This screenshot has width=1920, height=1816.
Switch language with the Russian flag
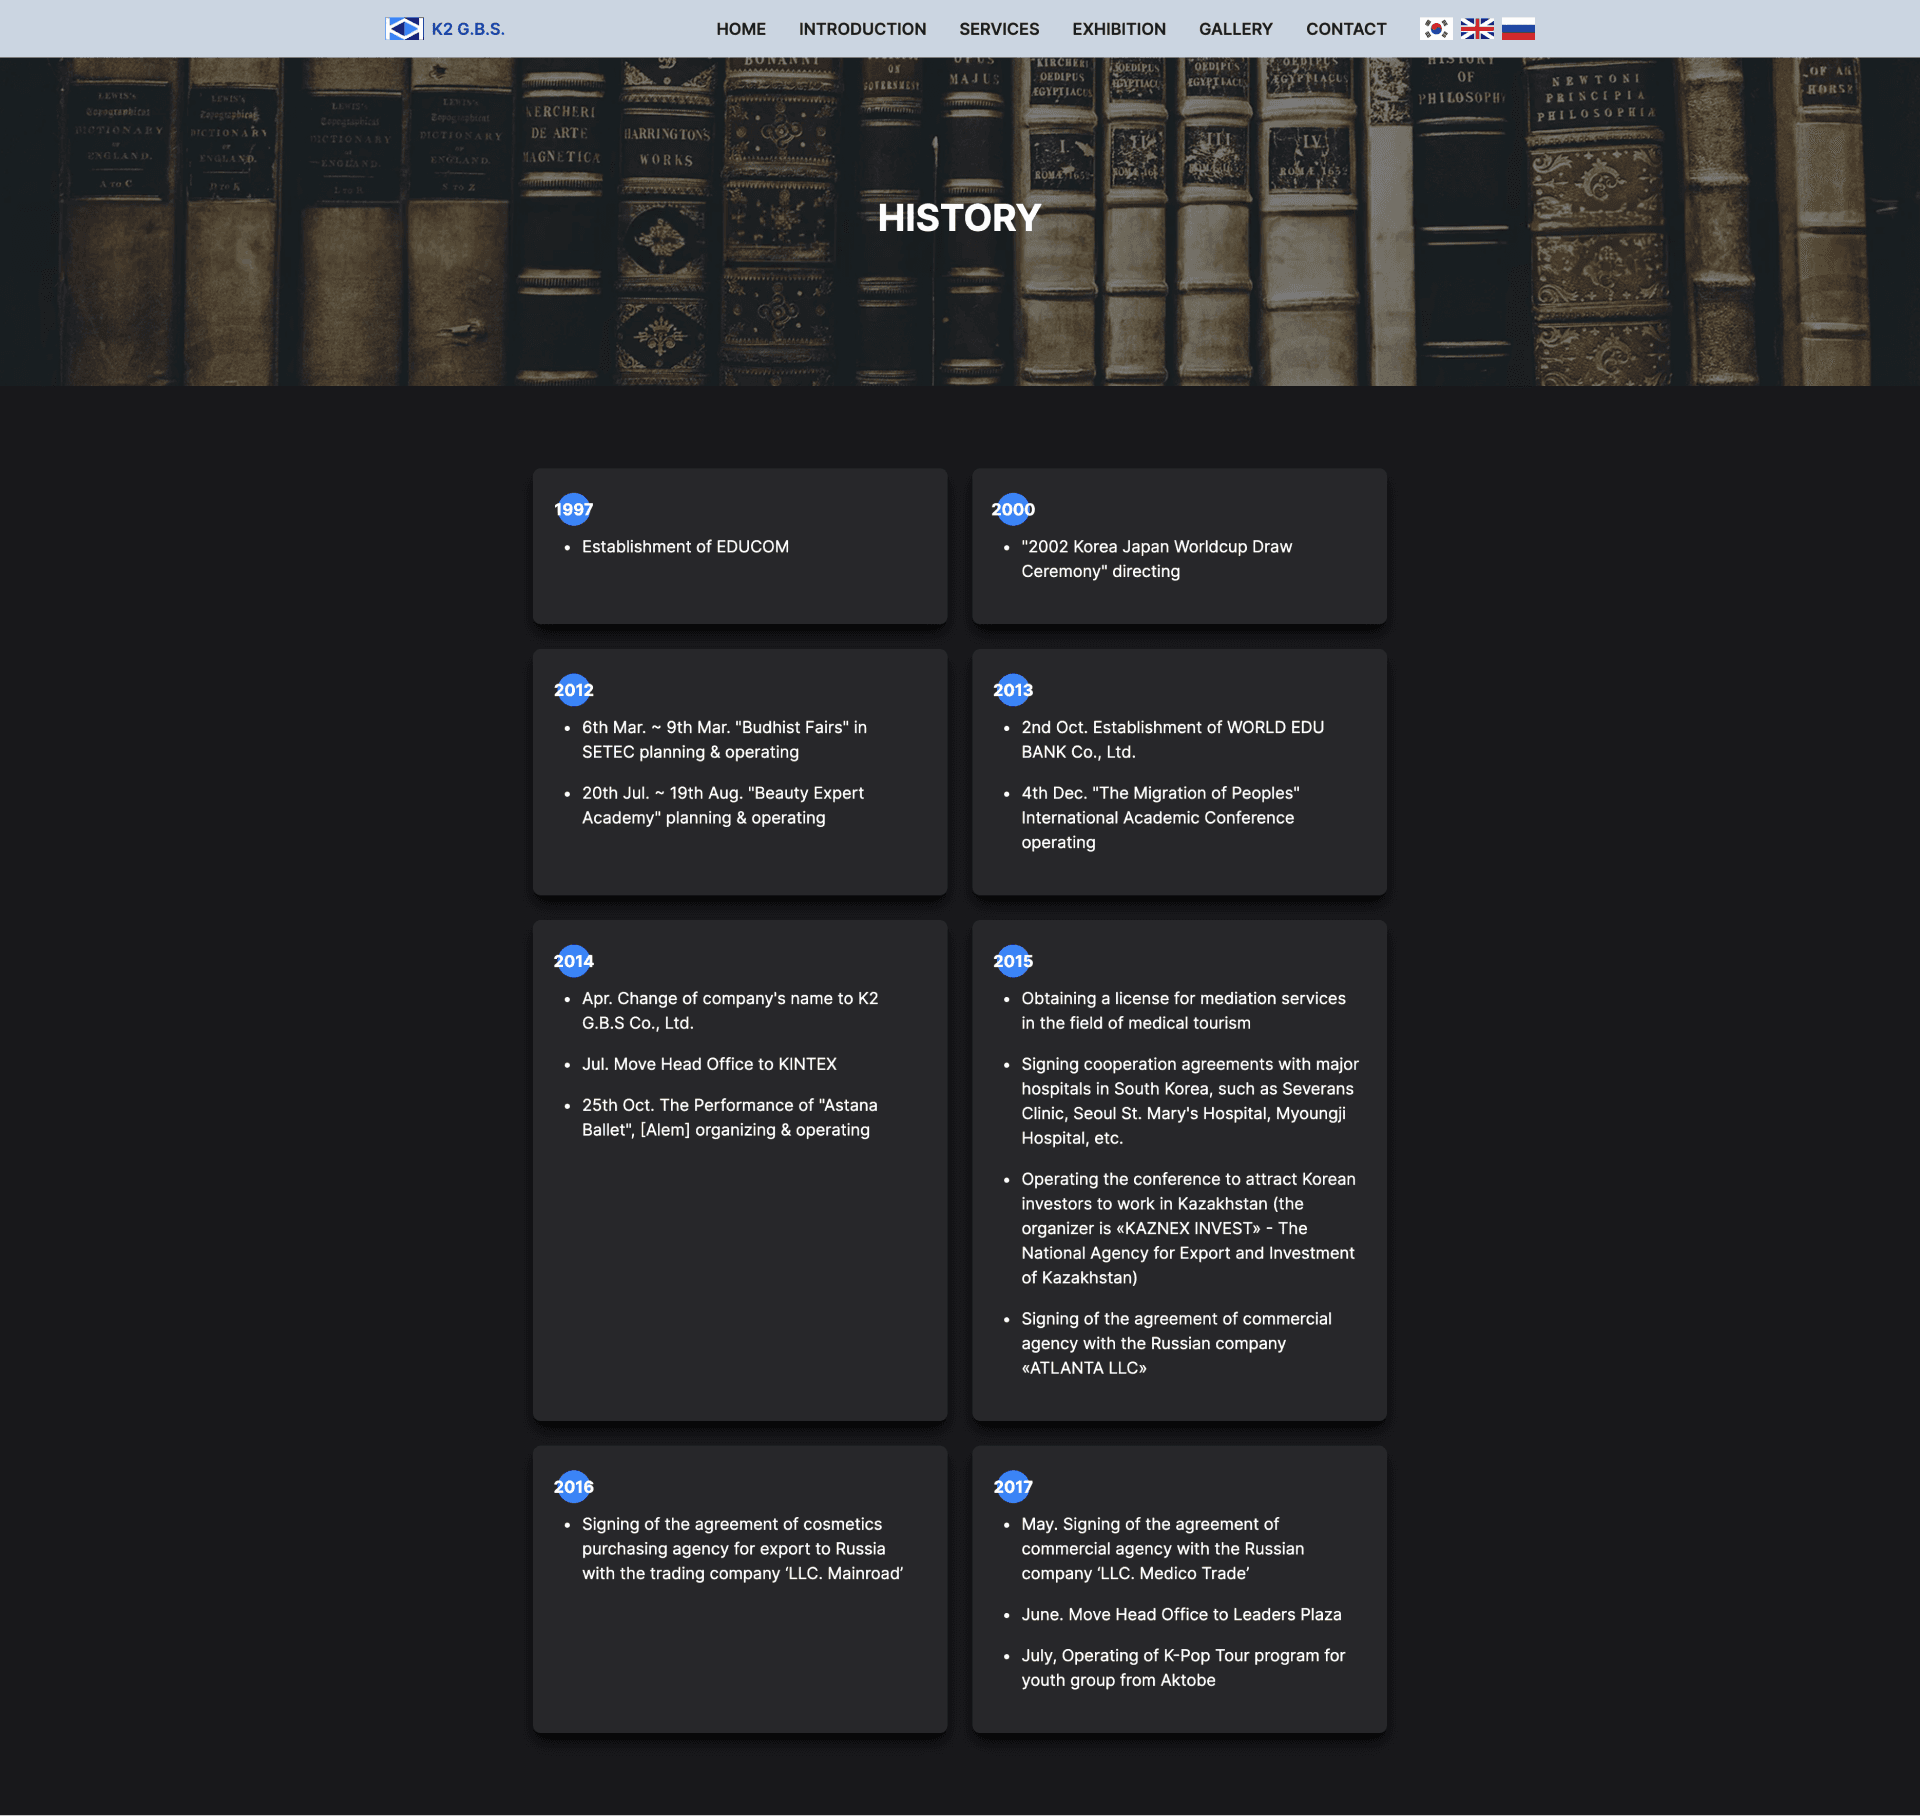click(x=1518, y=29)
